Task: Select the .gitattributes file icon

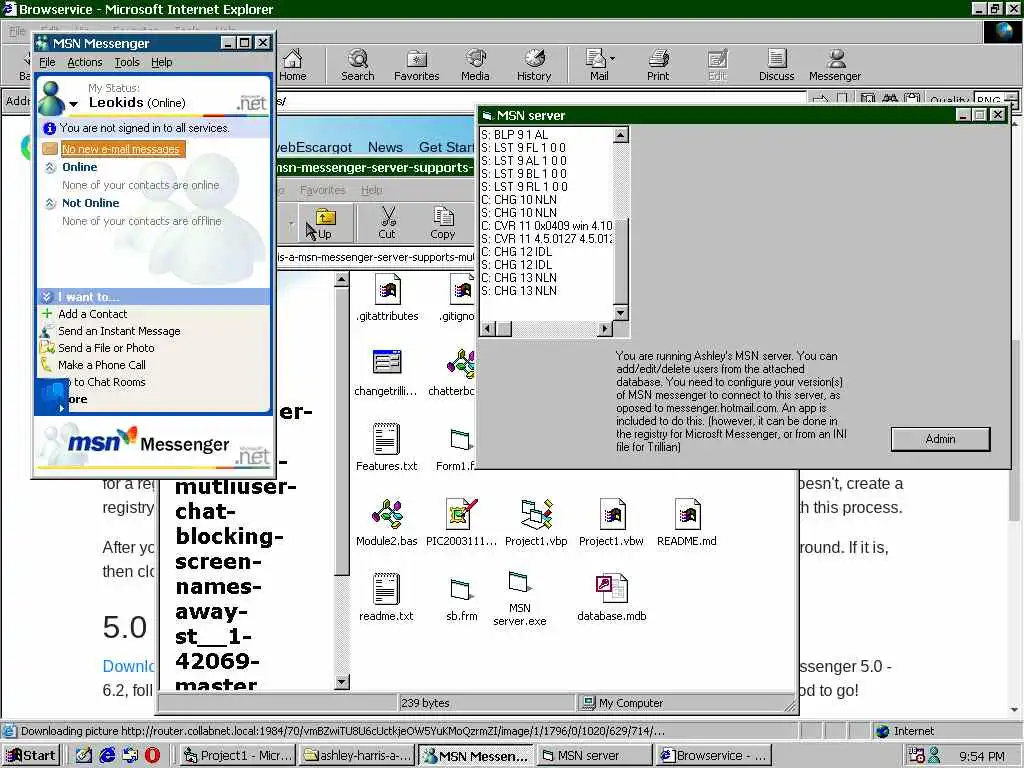Action: point(387,298)
